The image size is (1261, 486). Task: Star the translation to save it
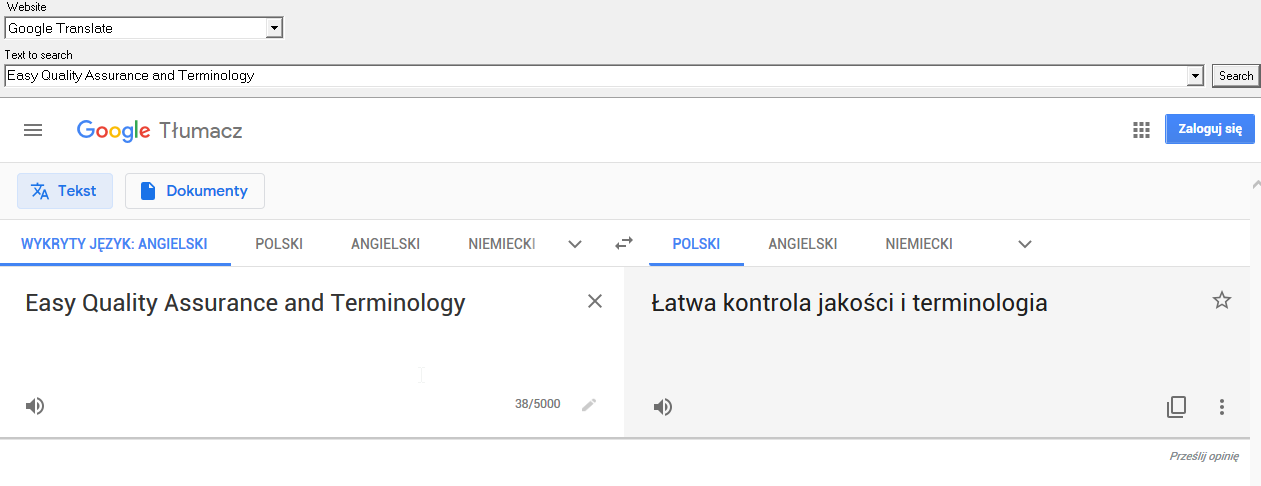(1222, 300)
